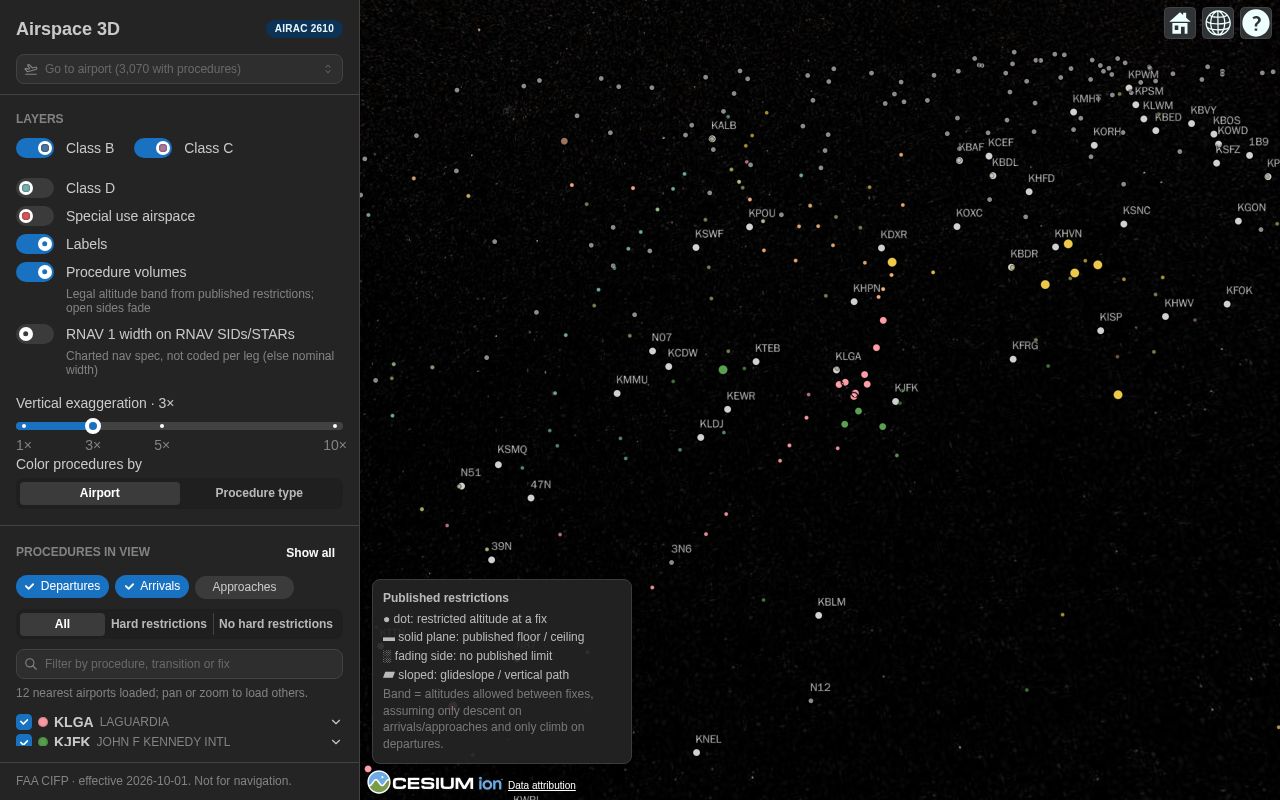Click the Show all button

(310, 553)
